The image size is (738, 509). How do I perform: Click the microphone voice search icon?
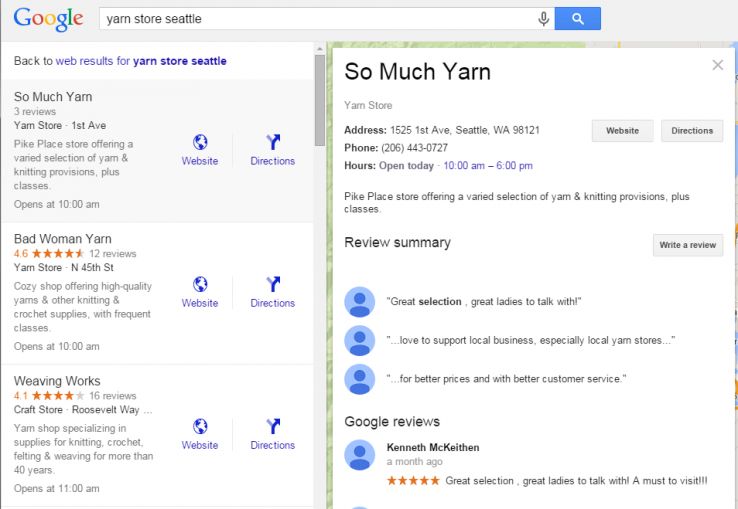pos(544,18)
